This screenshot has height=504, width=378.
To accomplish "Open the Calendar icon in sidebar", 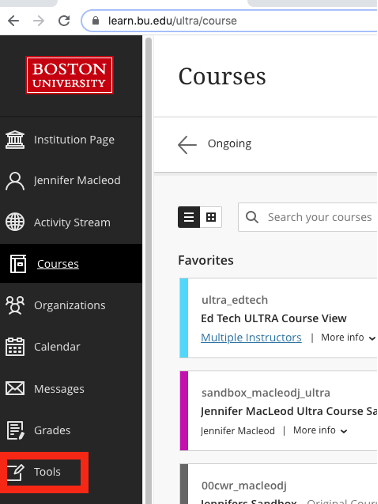I will (x=15, y=347).
